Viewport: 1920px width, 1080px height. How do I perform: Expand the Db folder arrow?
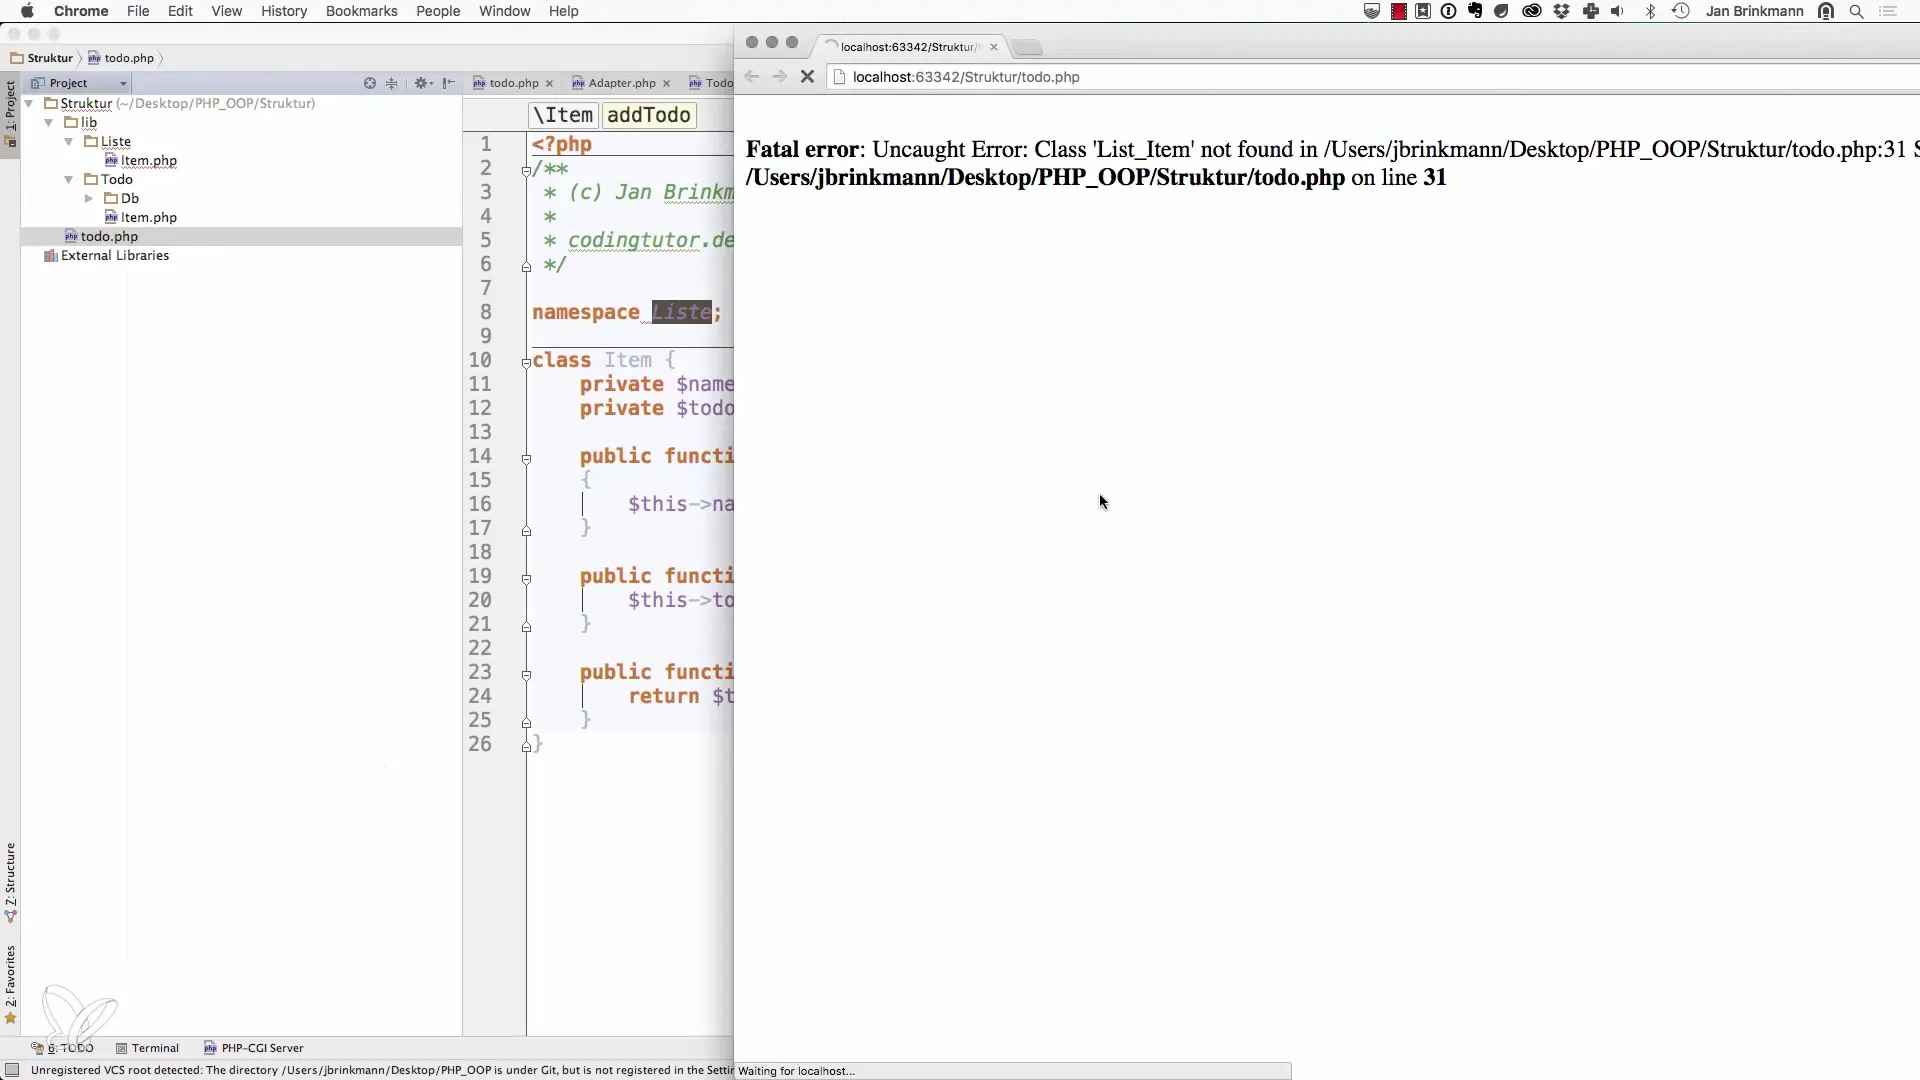[89, 198]
